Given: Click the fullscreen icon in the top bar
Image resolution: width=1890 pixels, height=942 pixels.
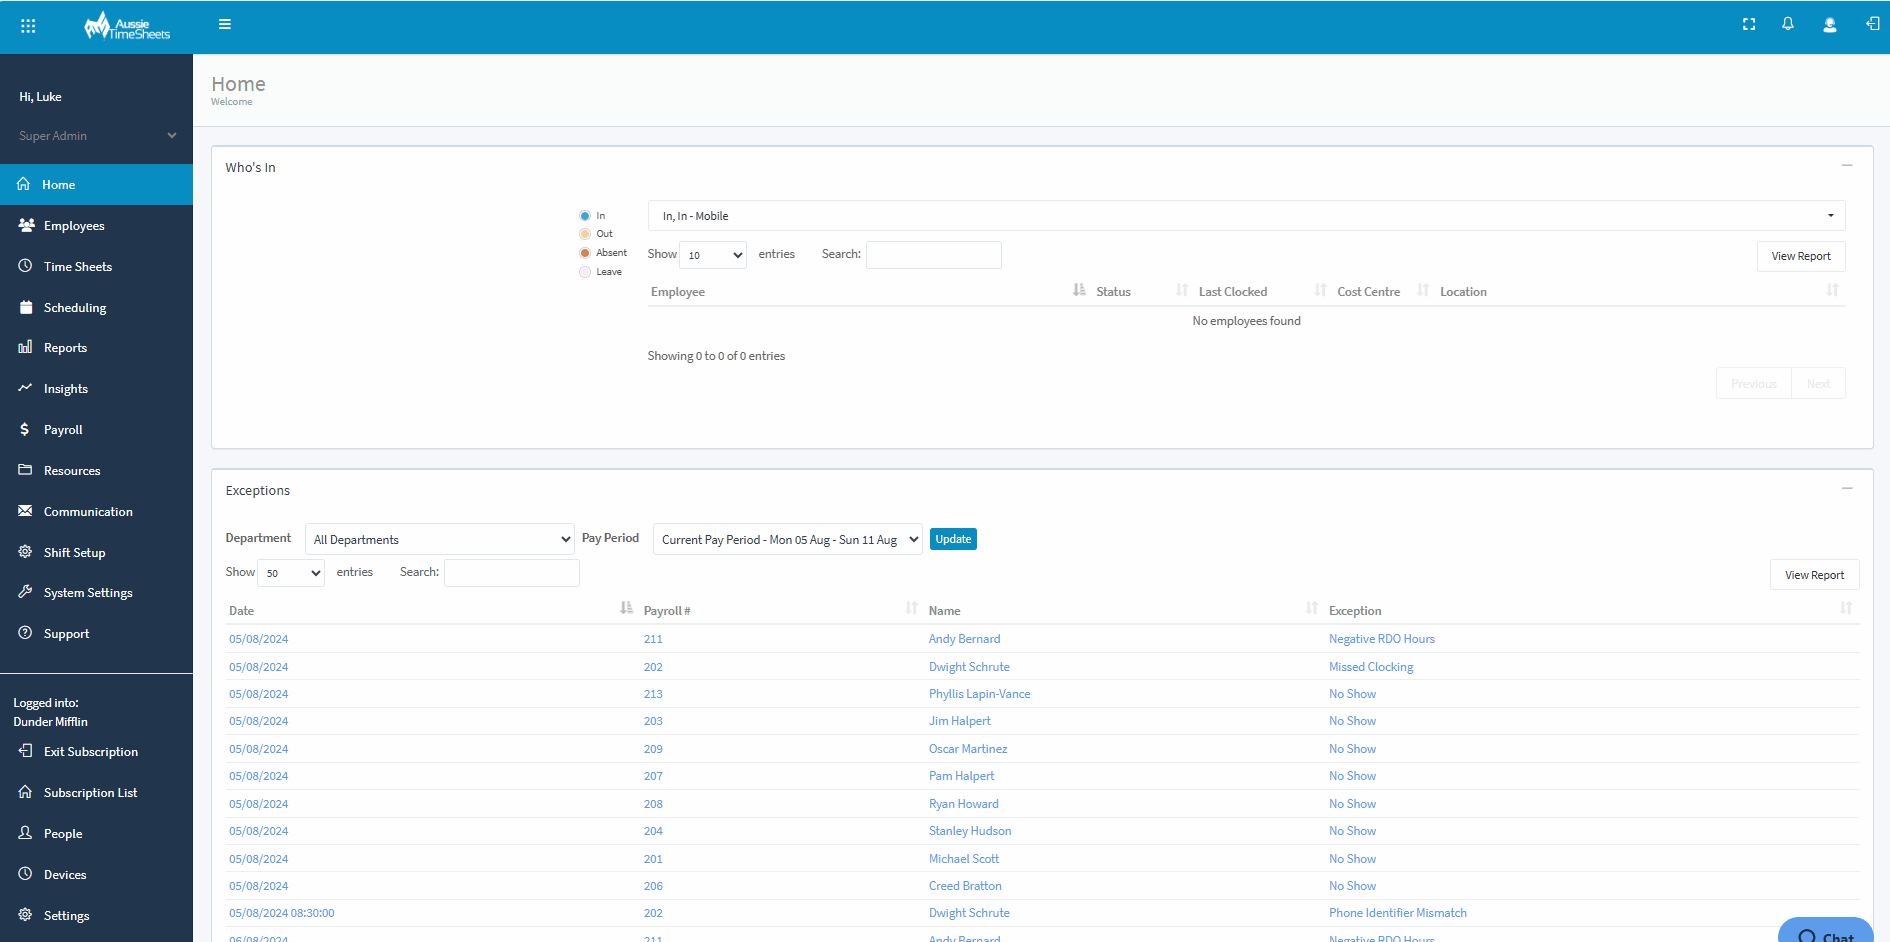Looking at the screenshot, I should click(x=1748, y=24).
